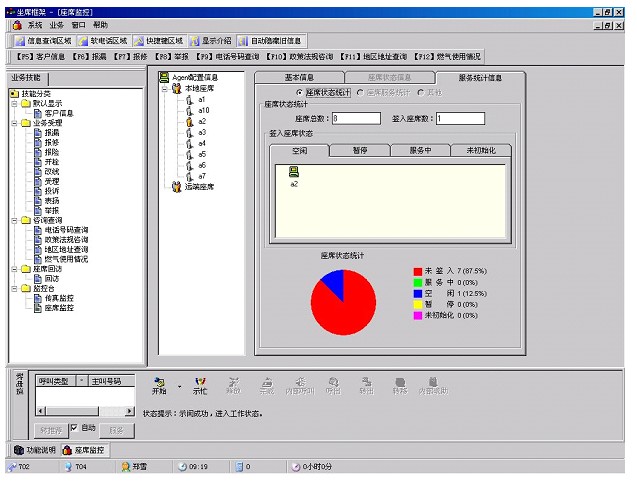Click the red 未签入 legend swatch
The width and height of the screenshot is (637, 484).
tap(418, 271)
